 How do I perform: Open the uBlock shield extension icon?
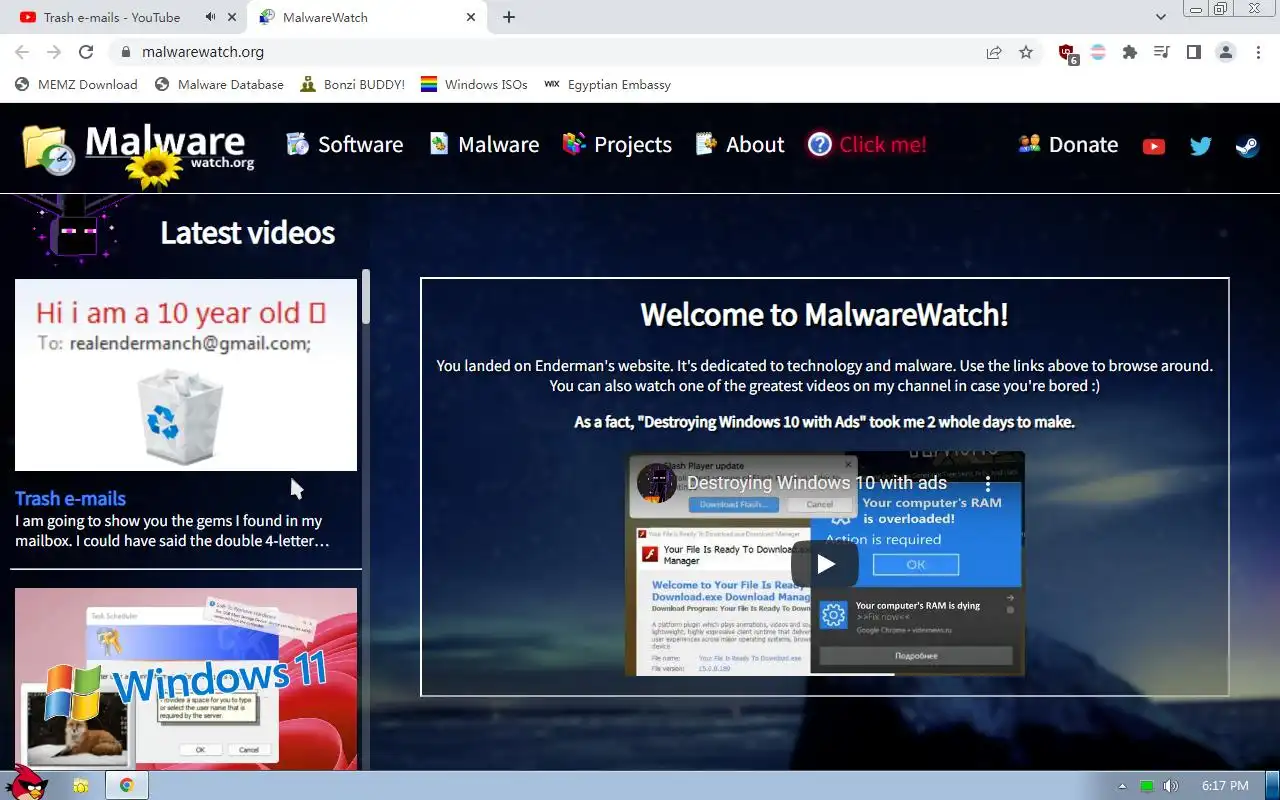coord(1067,53)
